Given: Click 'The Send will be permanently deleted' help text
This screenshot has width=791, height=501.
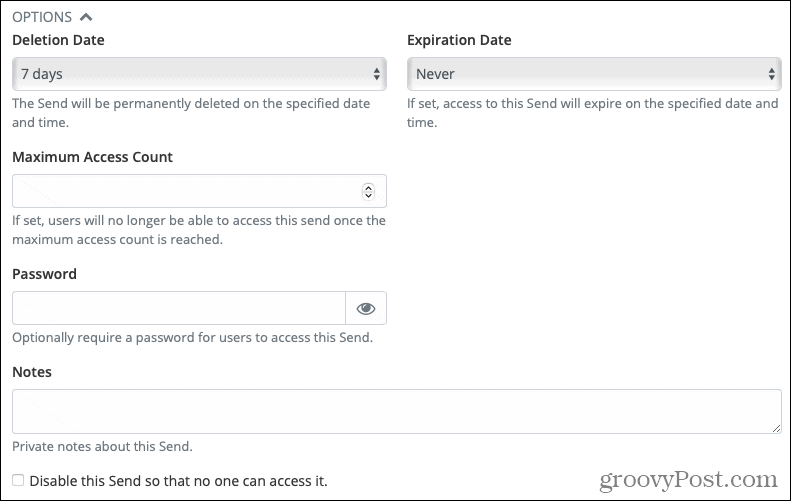Looking at the screenshot, I should (191, 113).
